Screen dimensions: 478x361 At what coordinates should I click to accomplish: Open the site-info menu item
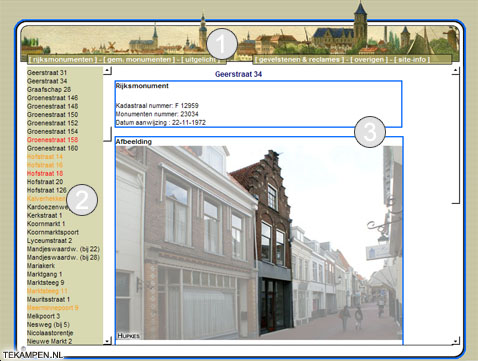(412, 60)
